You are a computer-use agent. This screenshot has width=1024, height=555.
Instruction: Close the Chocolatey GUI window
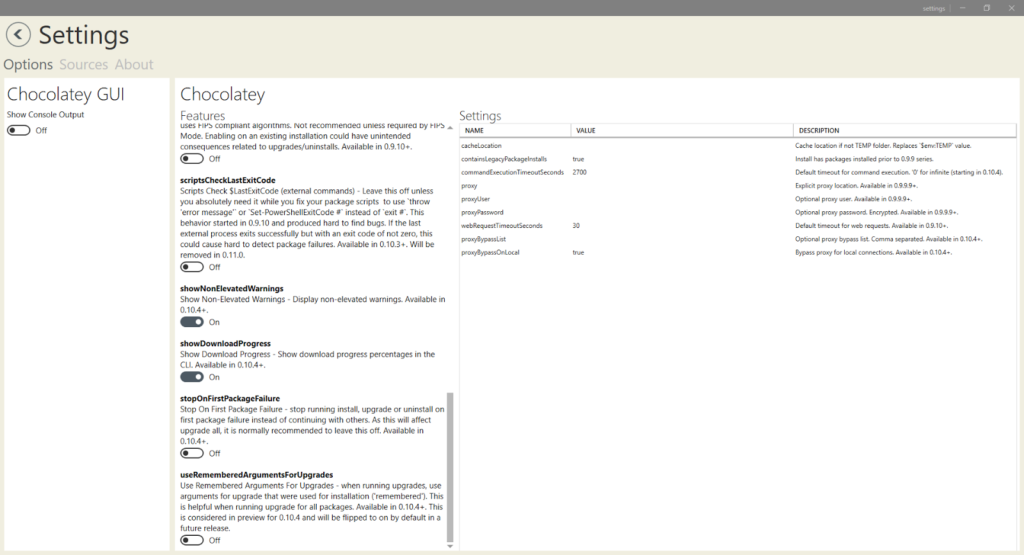tap(1012, 8)
